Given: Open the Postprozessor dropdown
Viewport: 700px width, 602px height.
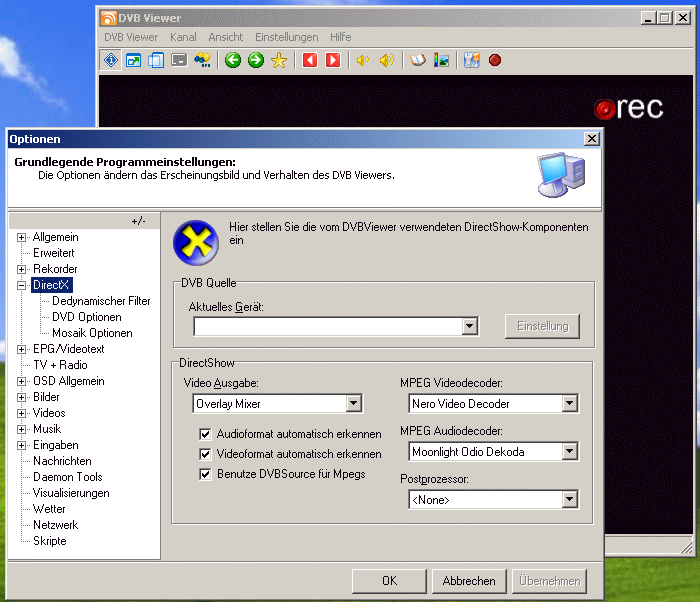Looking at the screenshot, I should (x=569, y=499).
